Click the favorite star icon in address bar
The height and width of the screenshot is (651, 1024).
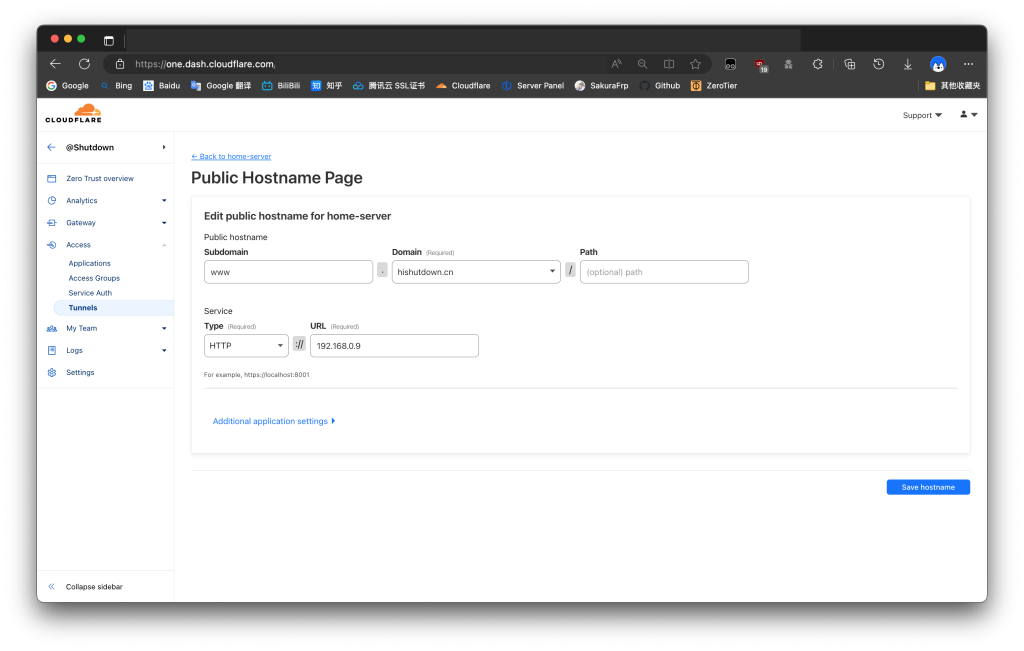[695, 64]
